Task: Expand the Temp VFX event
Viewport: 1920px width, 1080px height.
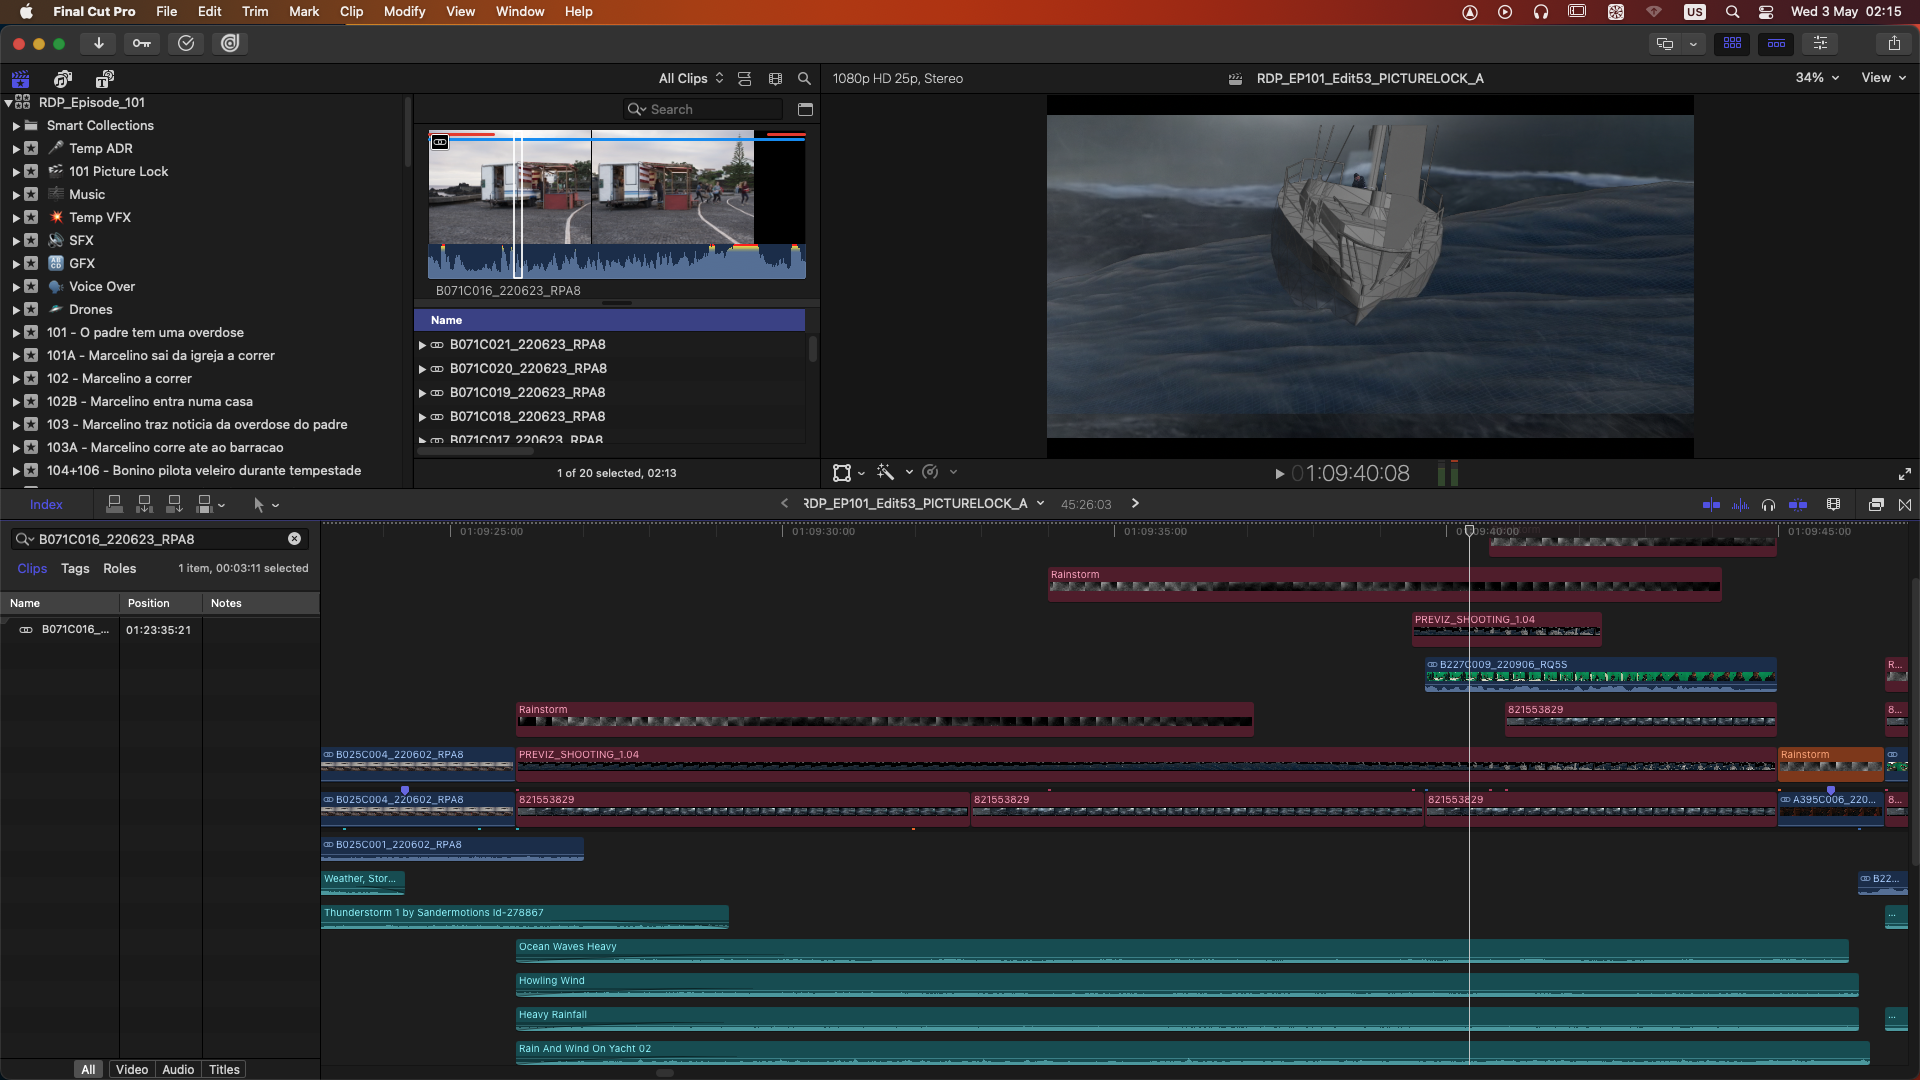Action: [16, 217]
